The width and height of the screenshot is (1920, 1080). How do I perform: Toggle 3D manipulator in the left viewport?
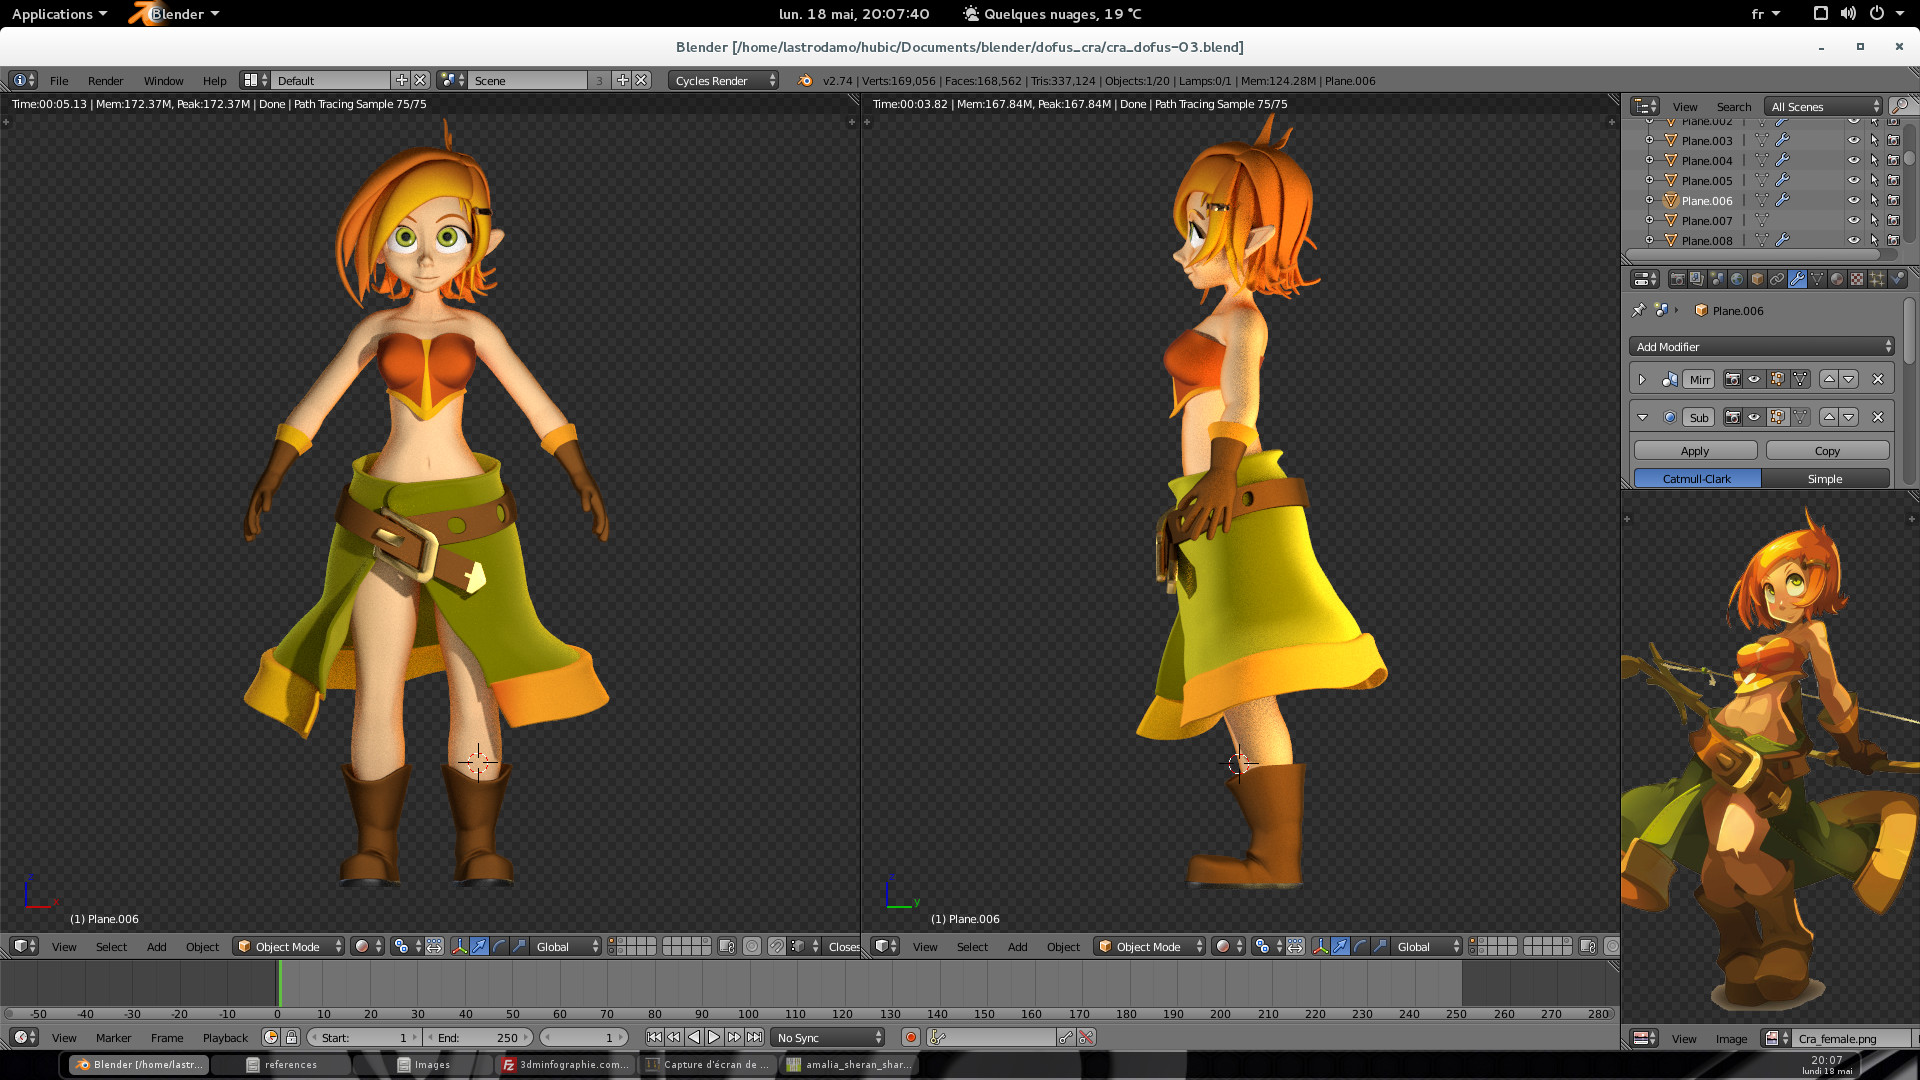click(459, 947)
